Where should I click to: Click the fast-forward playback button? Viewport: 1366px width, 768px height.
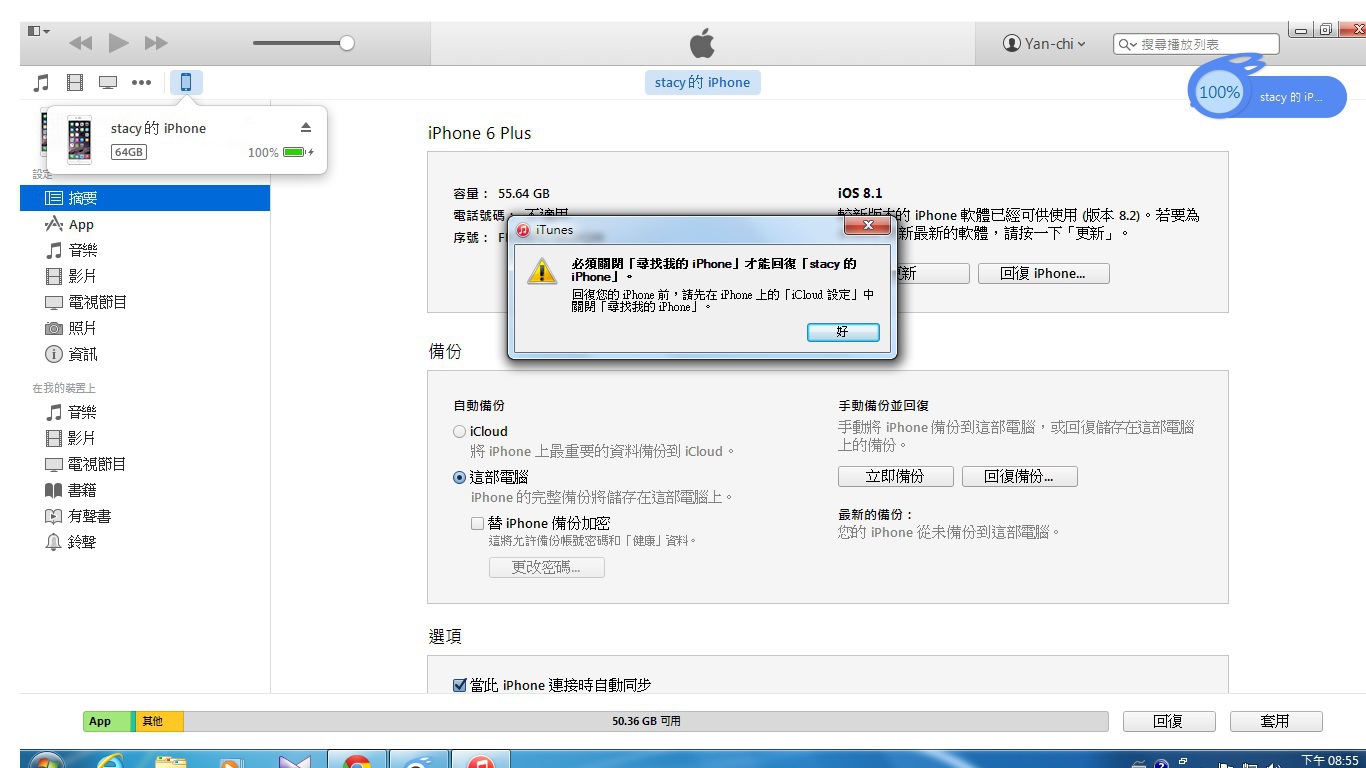click(x=156, y=43)
